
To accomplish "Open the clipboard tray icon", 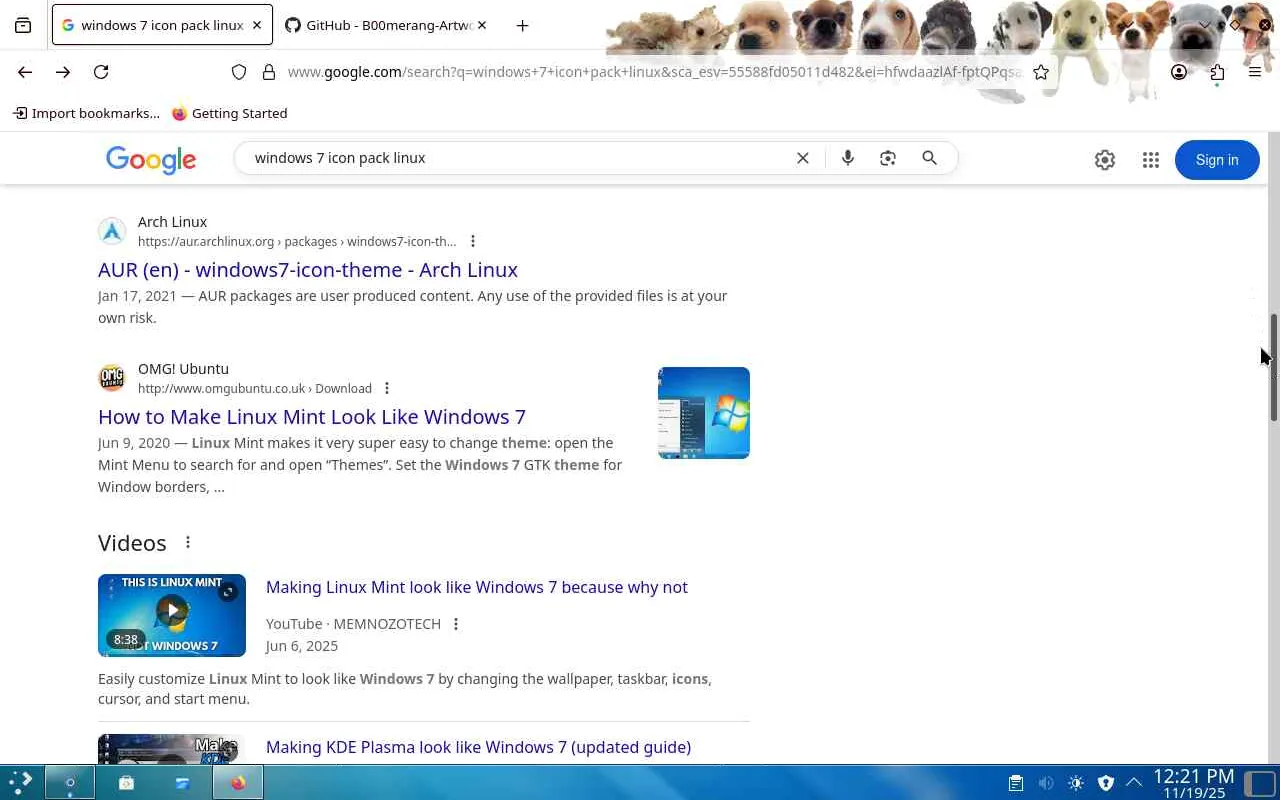I will click(x=1016, y=783).
